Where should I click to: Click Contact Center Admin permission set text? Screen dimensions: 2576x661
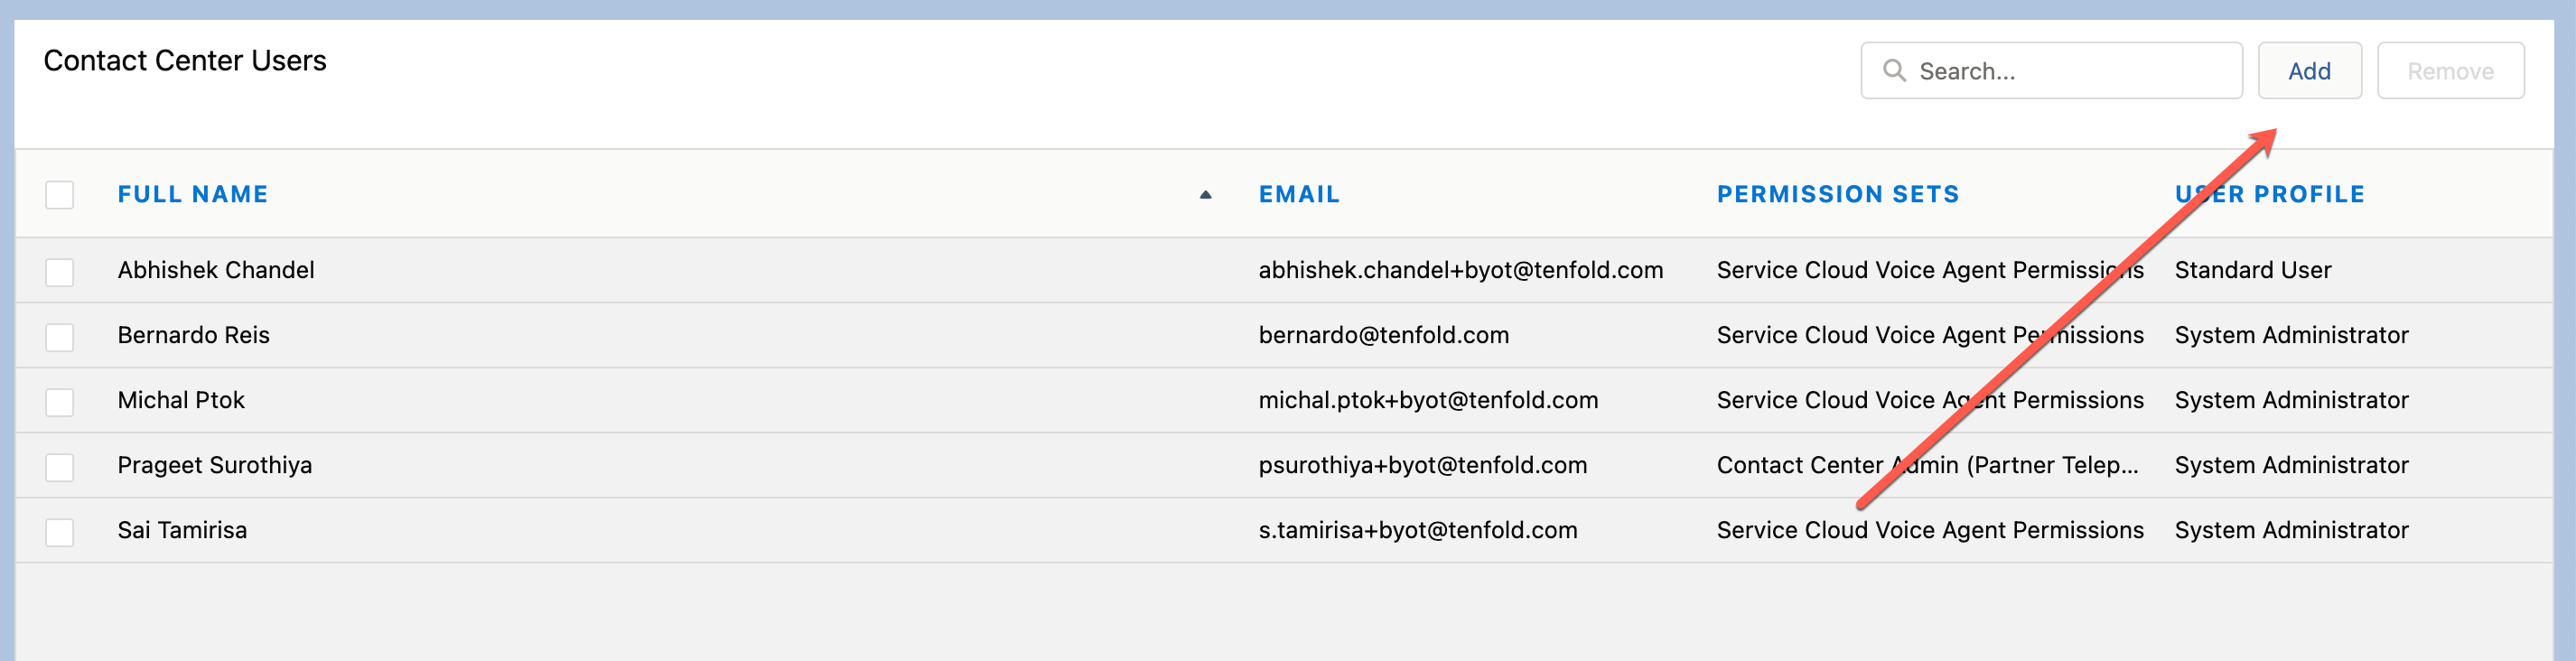click(x=1927, y=465)
